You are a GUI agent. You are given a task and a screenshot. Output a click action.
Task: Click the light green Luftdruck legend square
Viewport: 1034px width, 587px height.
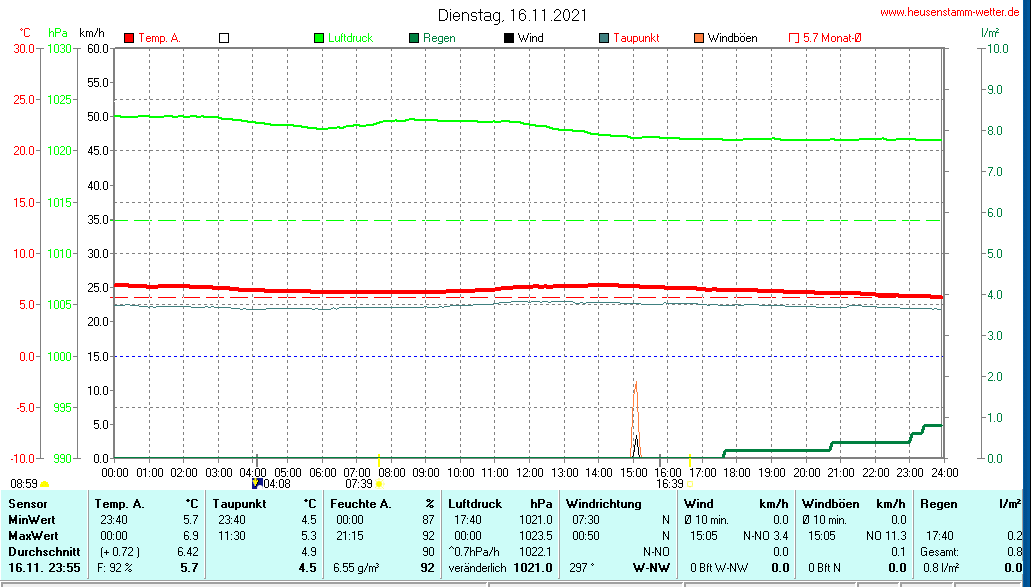click(x=320, y=38)
